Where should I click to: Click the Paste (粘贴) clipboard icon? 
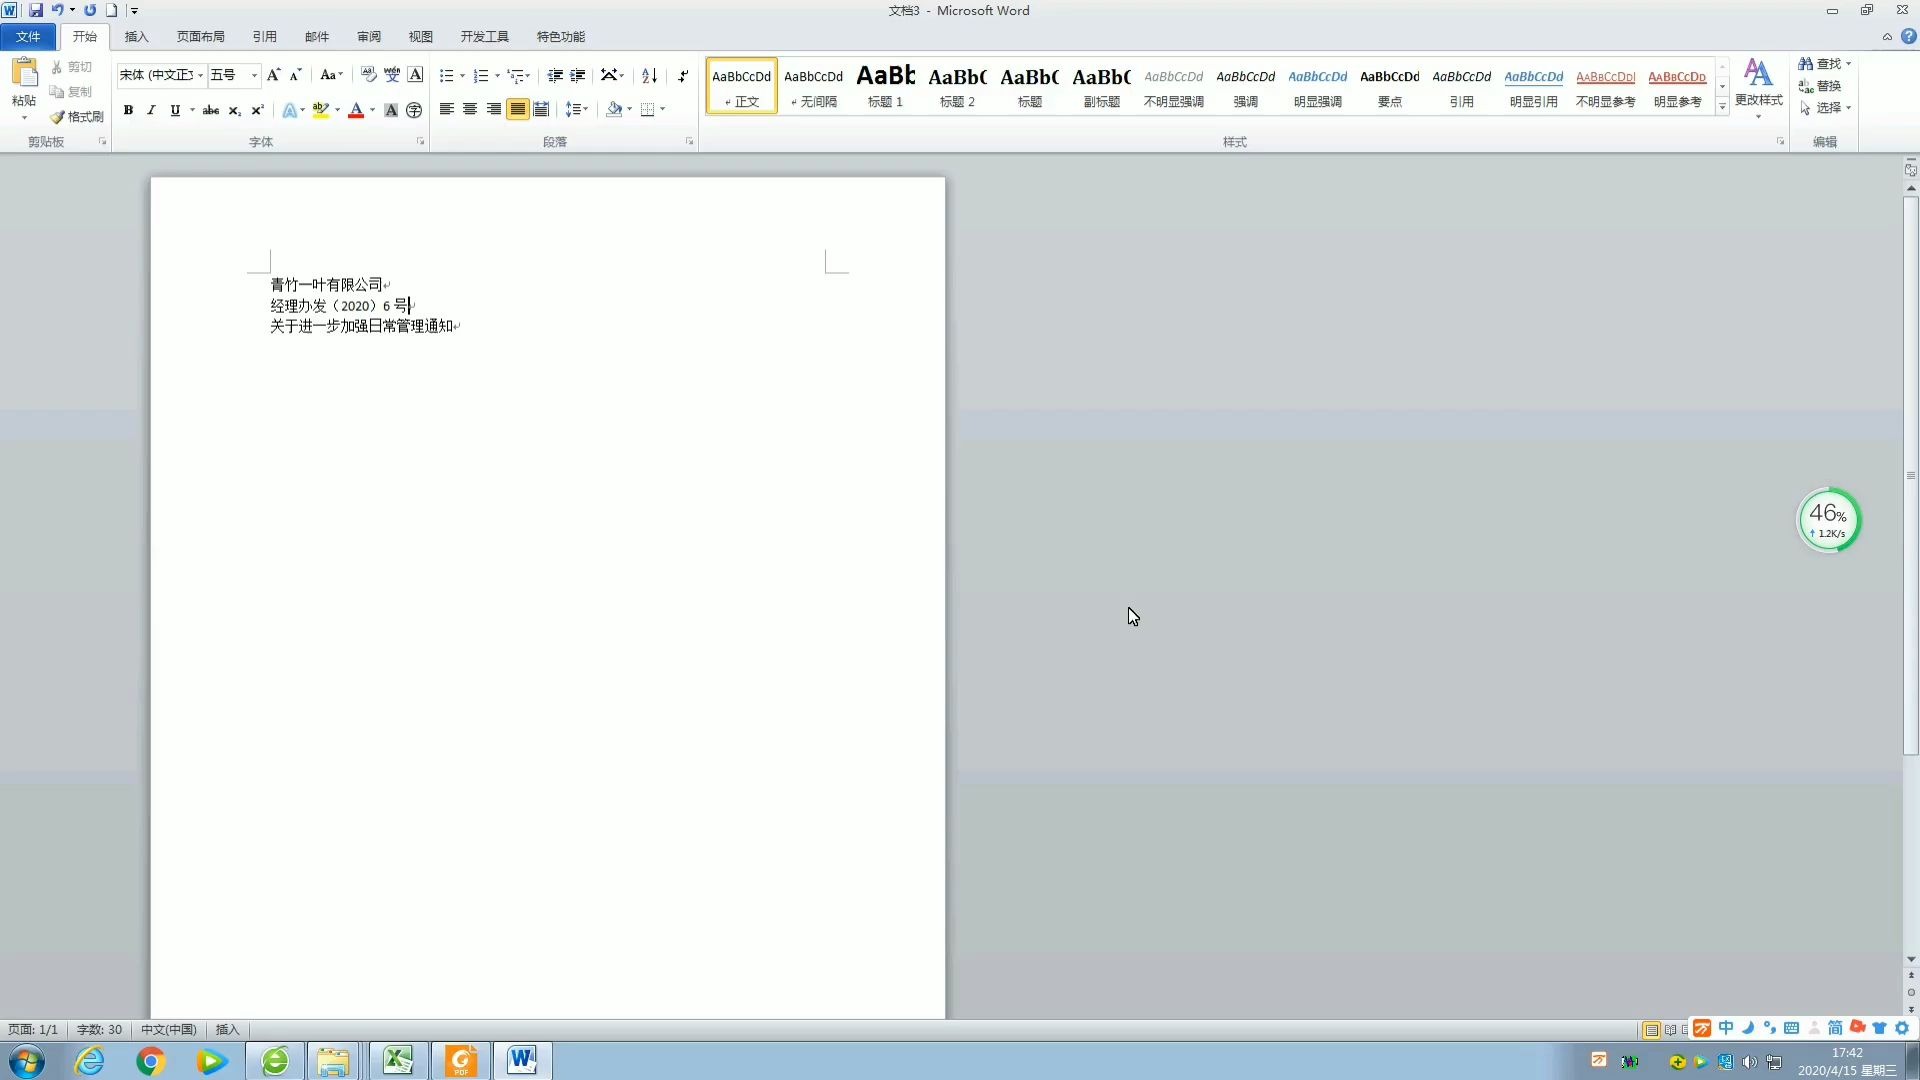[24, 74]
